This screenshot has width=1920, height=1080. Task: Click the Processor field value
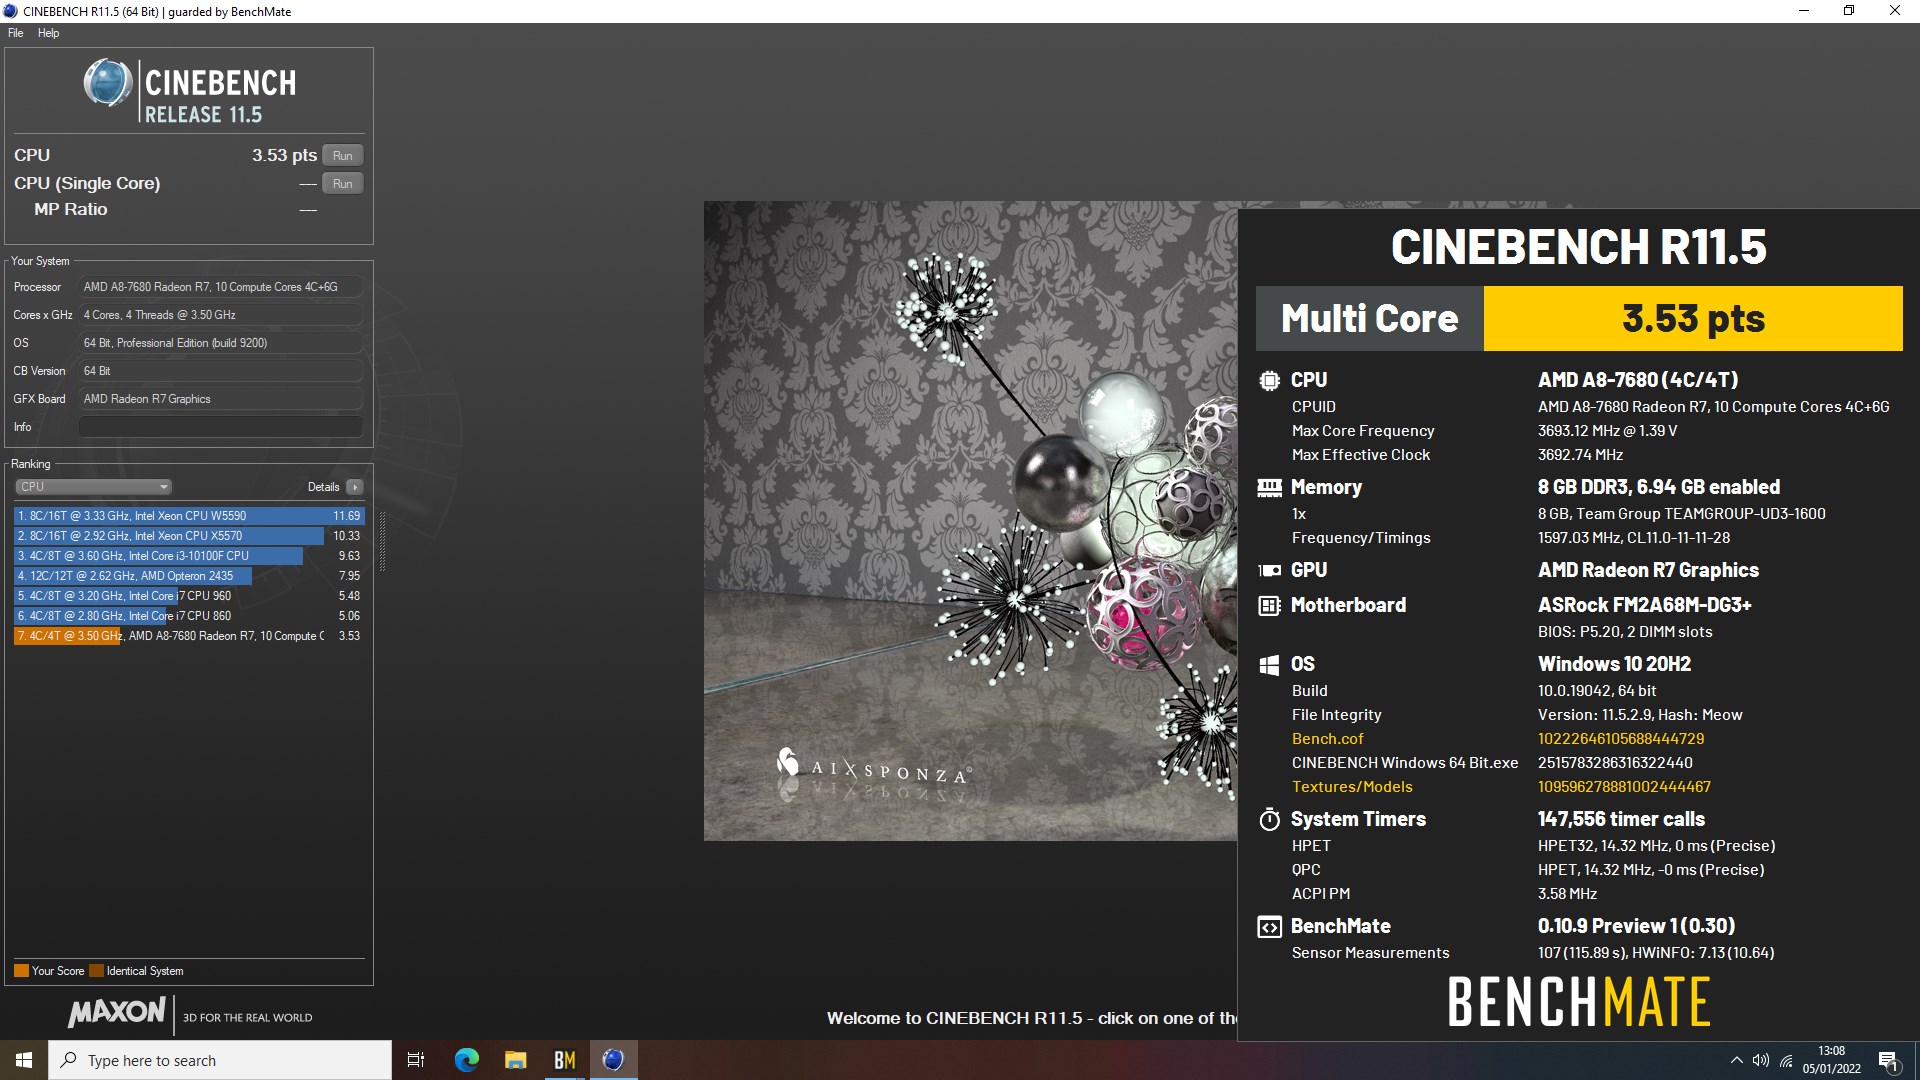(220, 287)
